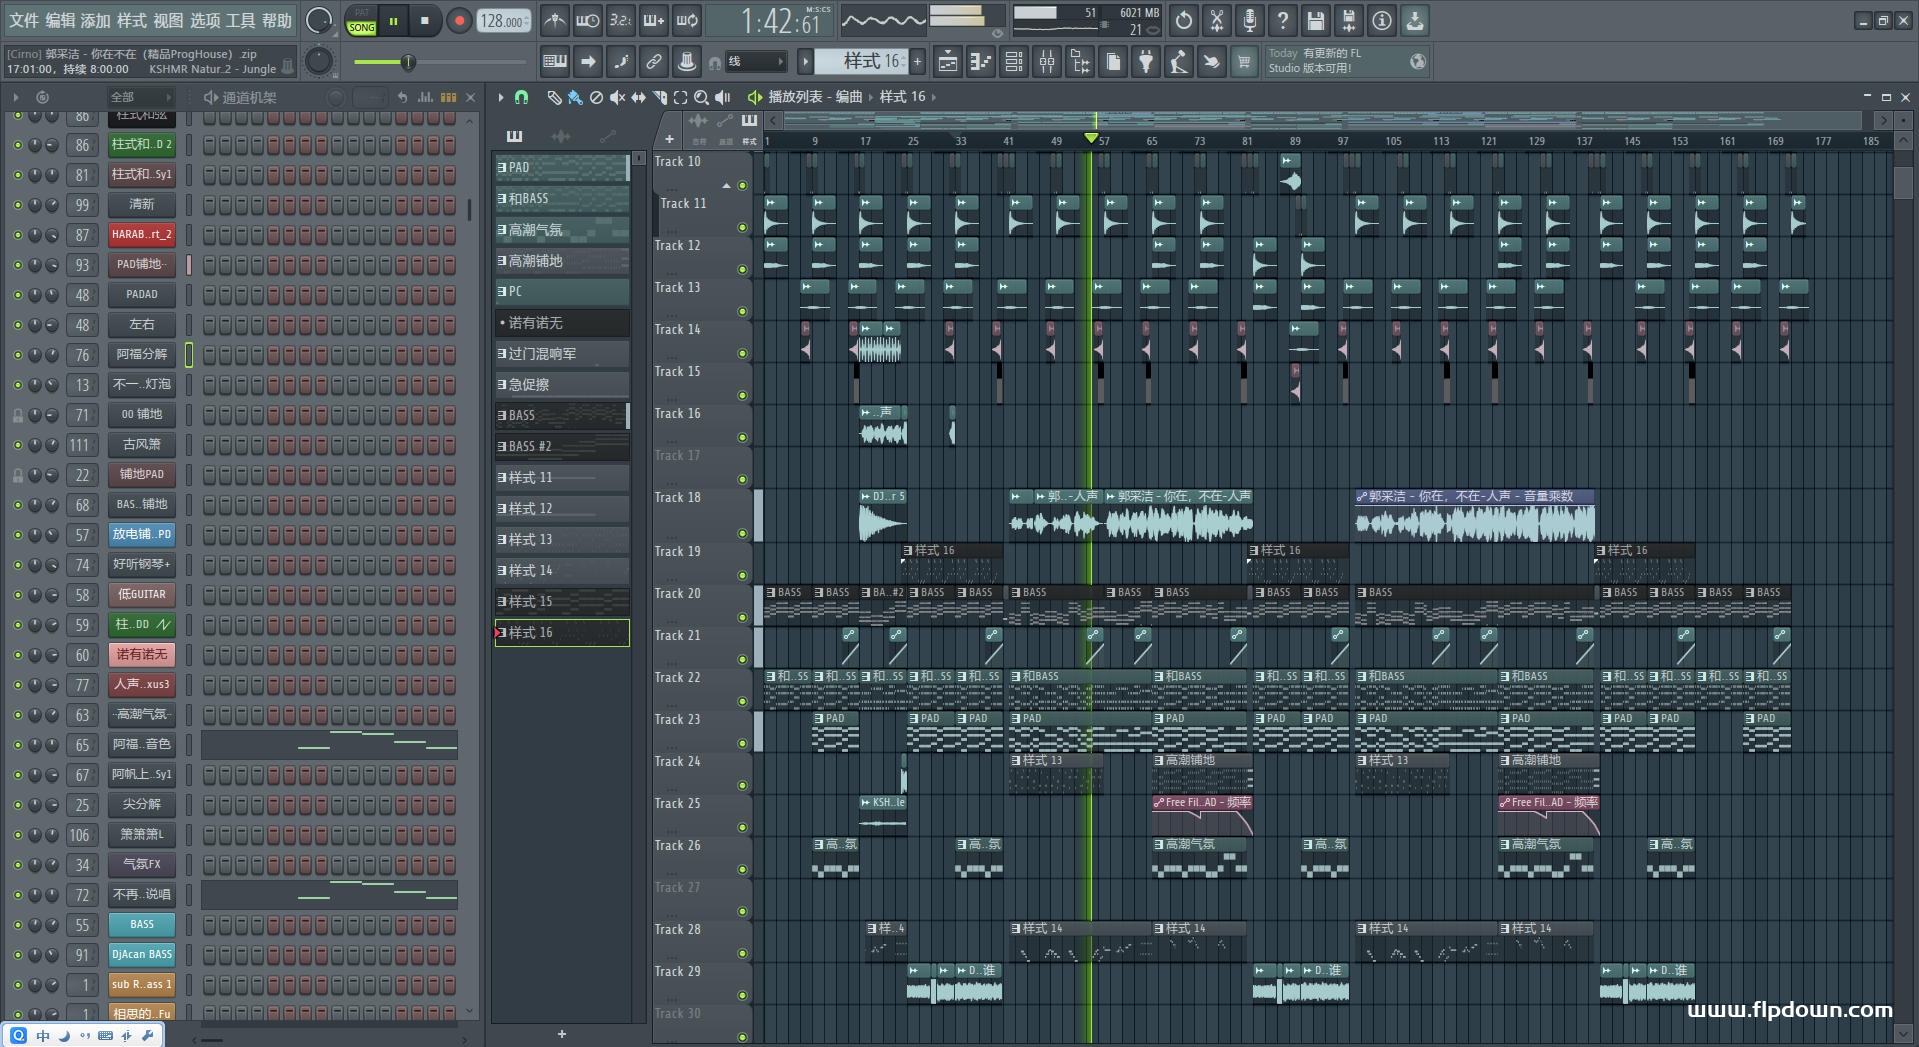The width and height of the screenshot is (1919, 1047).
Task: Select the mute tool in playlist toolbar
Action: click(617, 97)
